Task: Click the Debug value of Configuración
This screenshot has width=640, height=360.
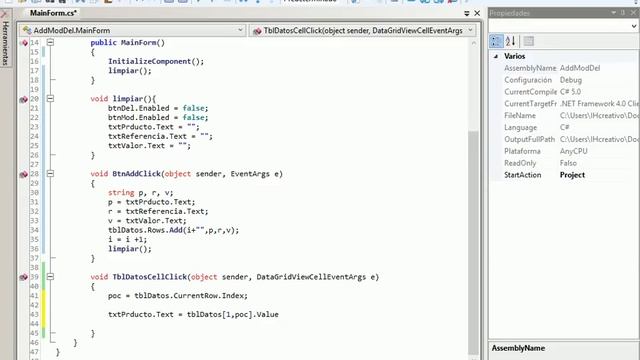Action: (571, 80)
